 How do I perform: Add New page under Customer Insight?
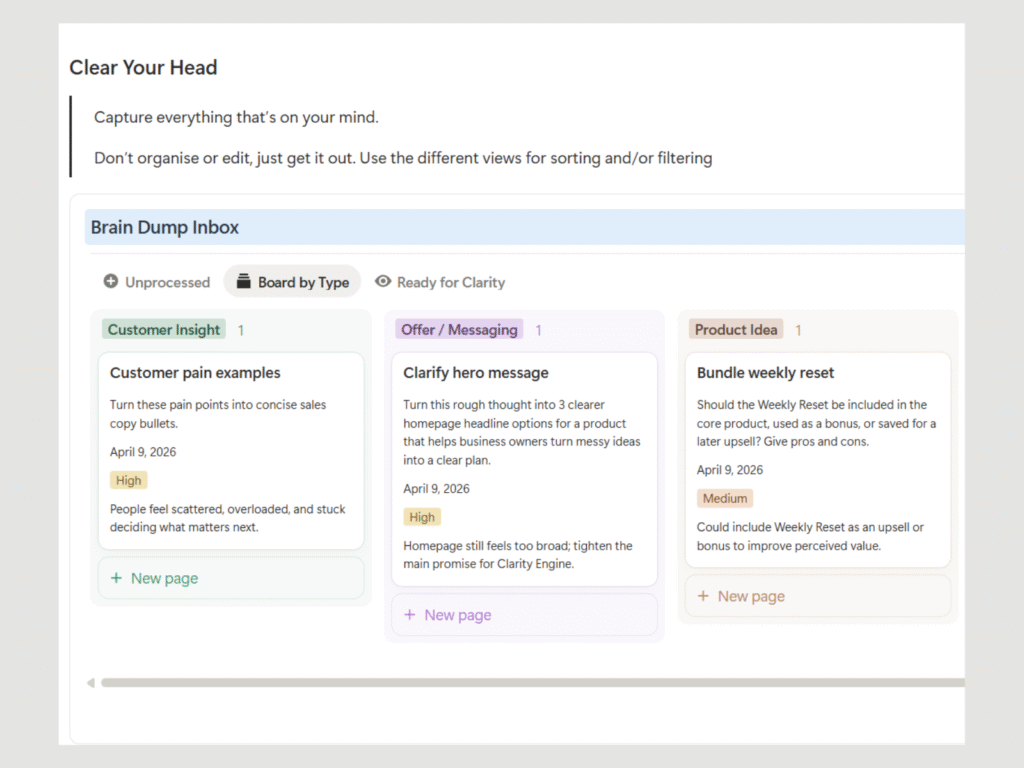(x=164, y=578)
